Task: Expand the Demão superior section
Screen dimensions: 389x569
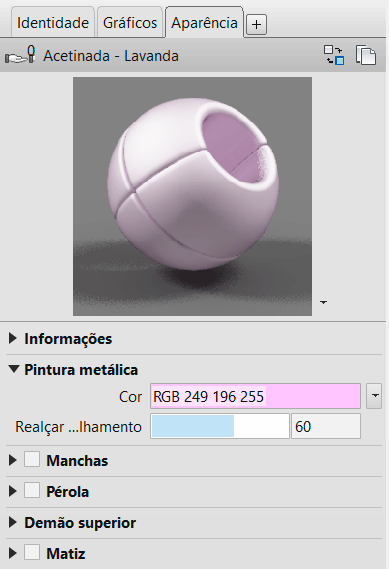Action: (13, 522)
